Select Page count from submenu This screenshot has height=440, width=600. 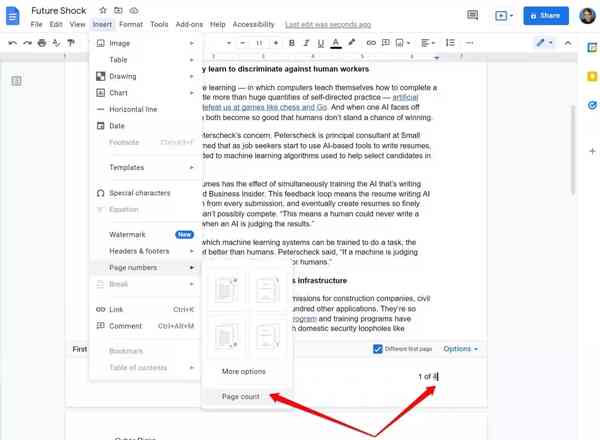coord(241,396)
